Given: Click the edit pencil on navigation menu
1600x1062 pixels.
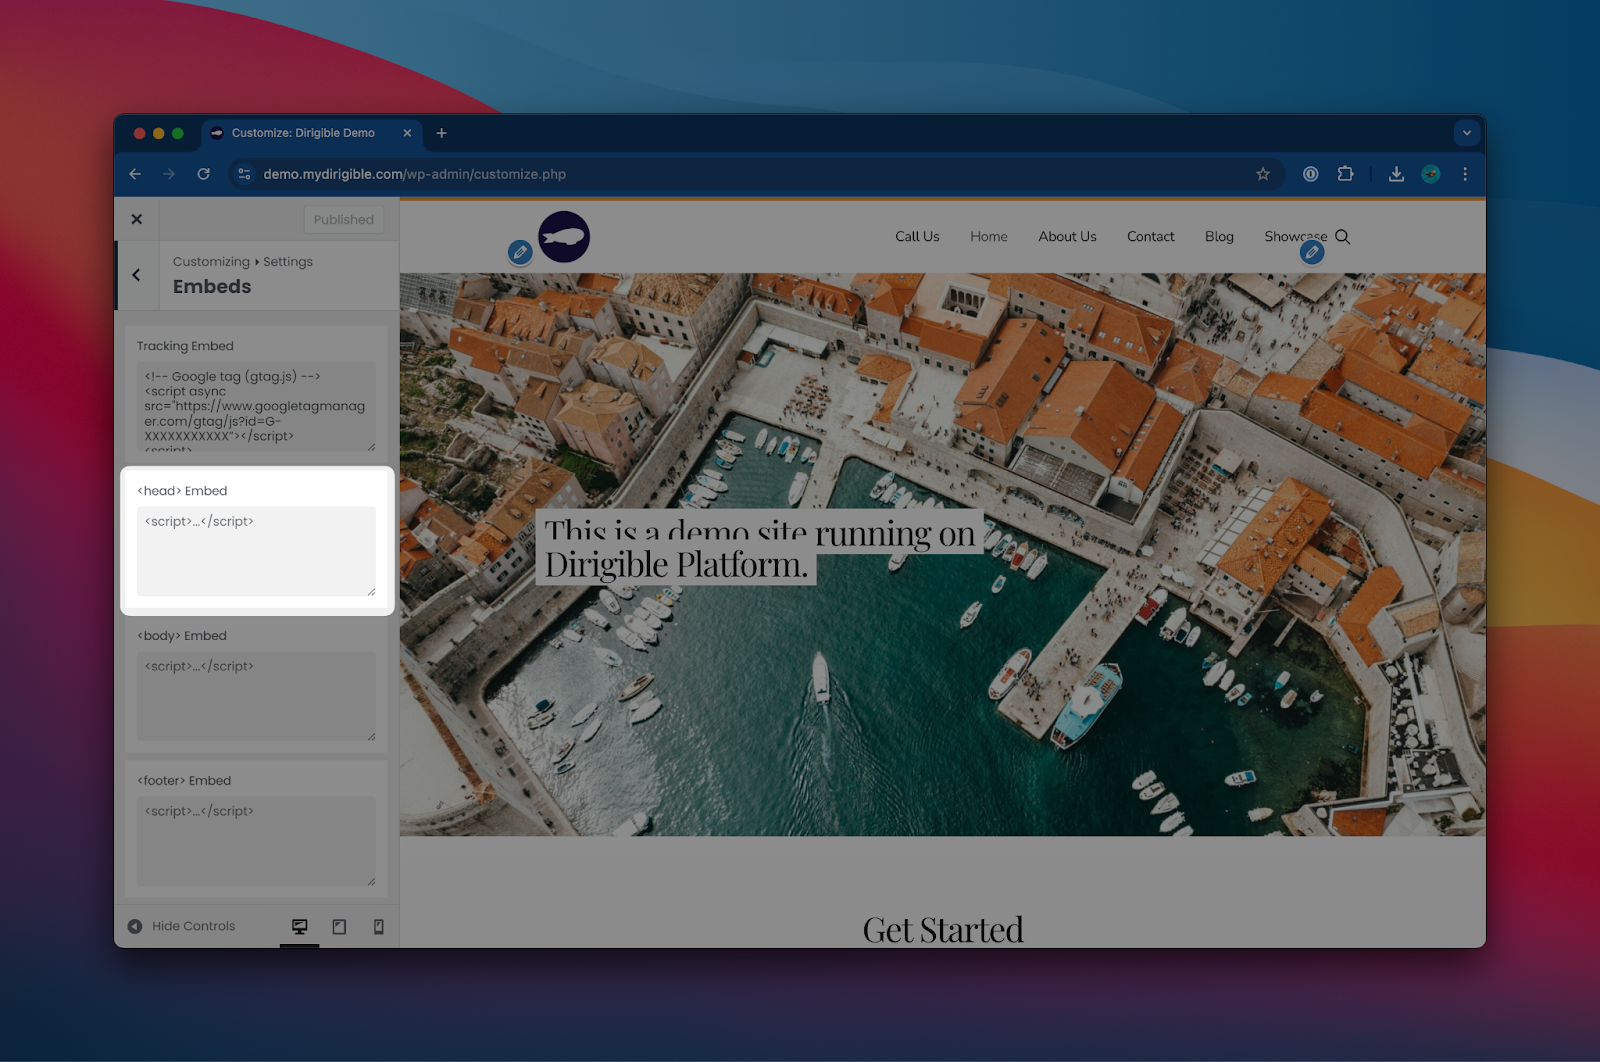Looking at the screenshot, I should 1312,252.
